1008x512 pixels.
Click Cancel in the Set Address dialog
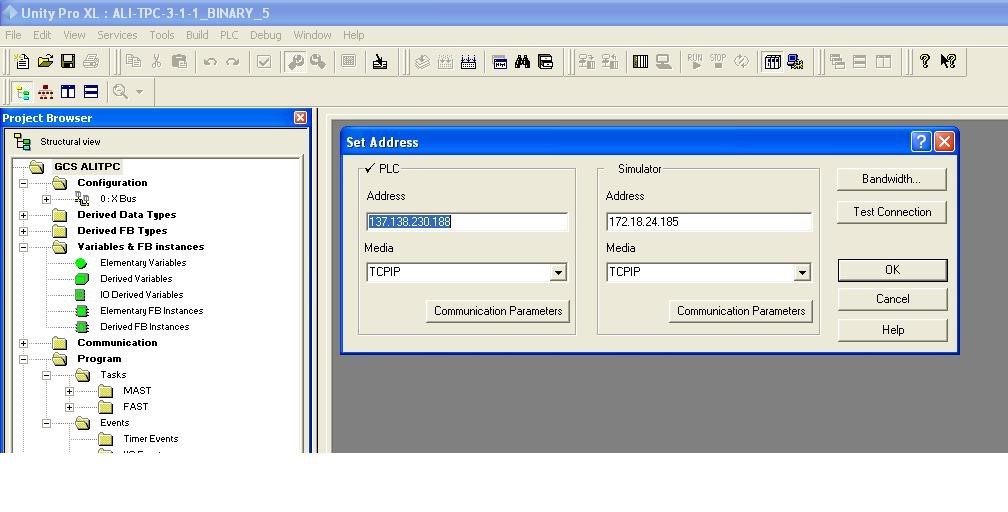tap(892, 299)
